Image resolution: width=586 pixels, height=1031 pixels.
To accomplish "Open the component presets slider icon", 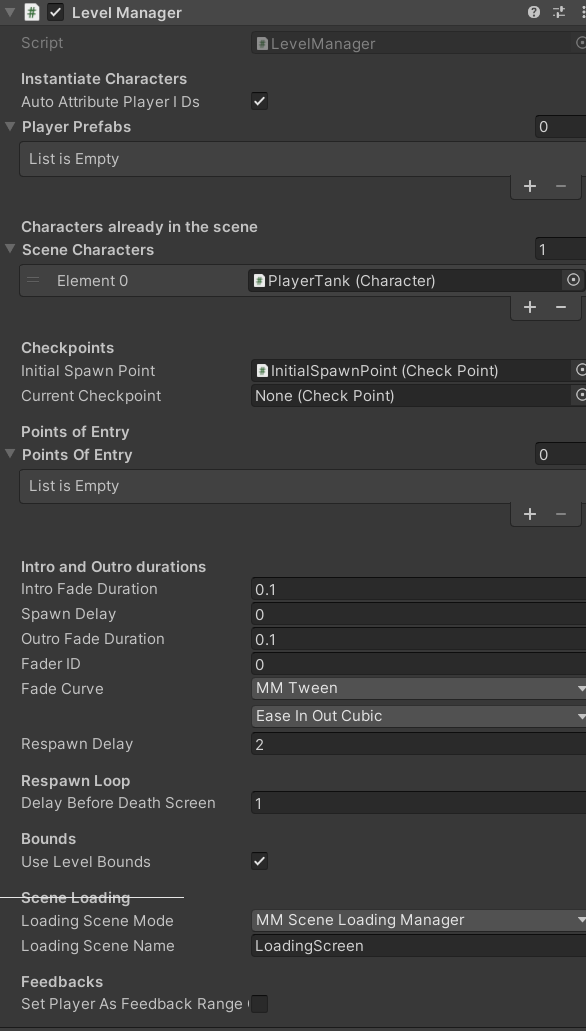I will click(x=559, y=12).
